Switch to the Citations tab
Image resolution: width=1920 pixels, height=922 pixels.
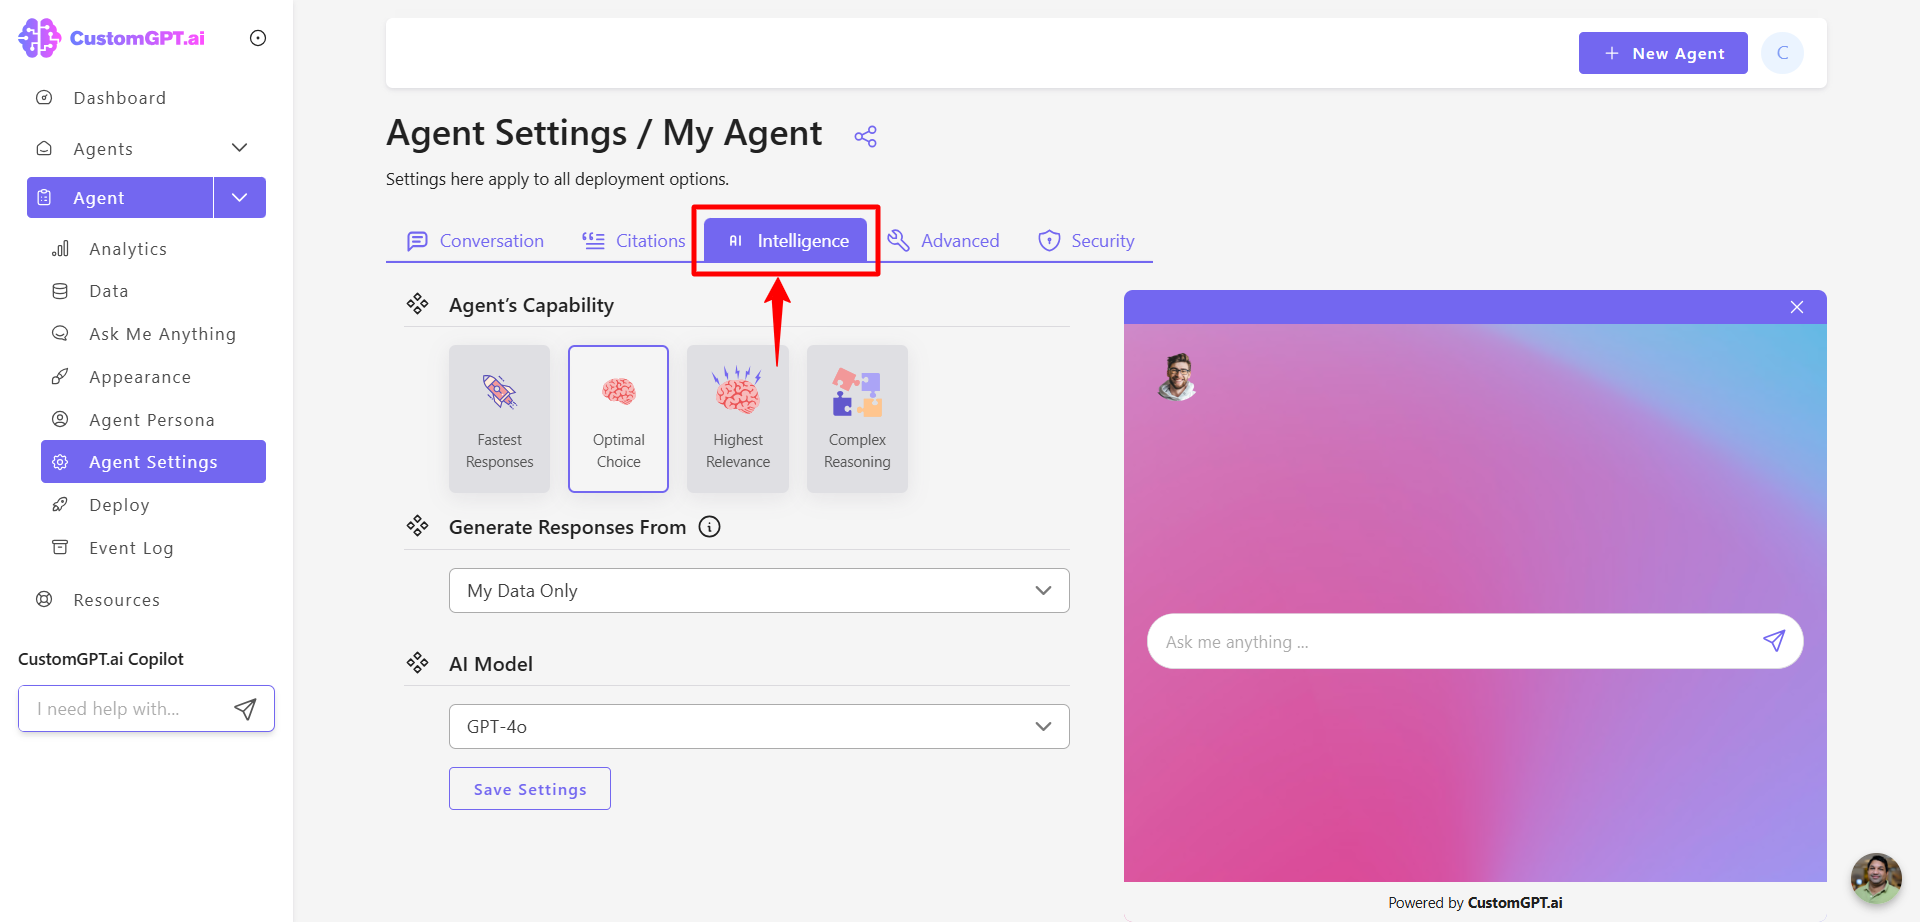(634, 241)
